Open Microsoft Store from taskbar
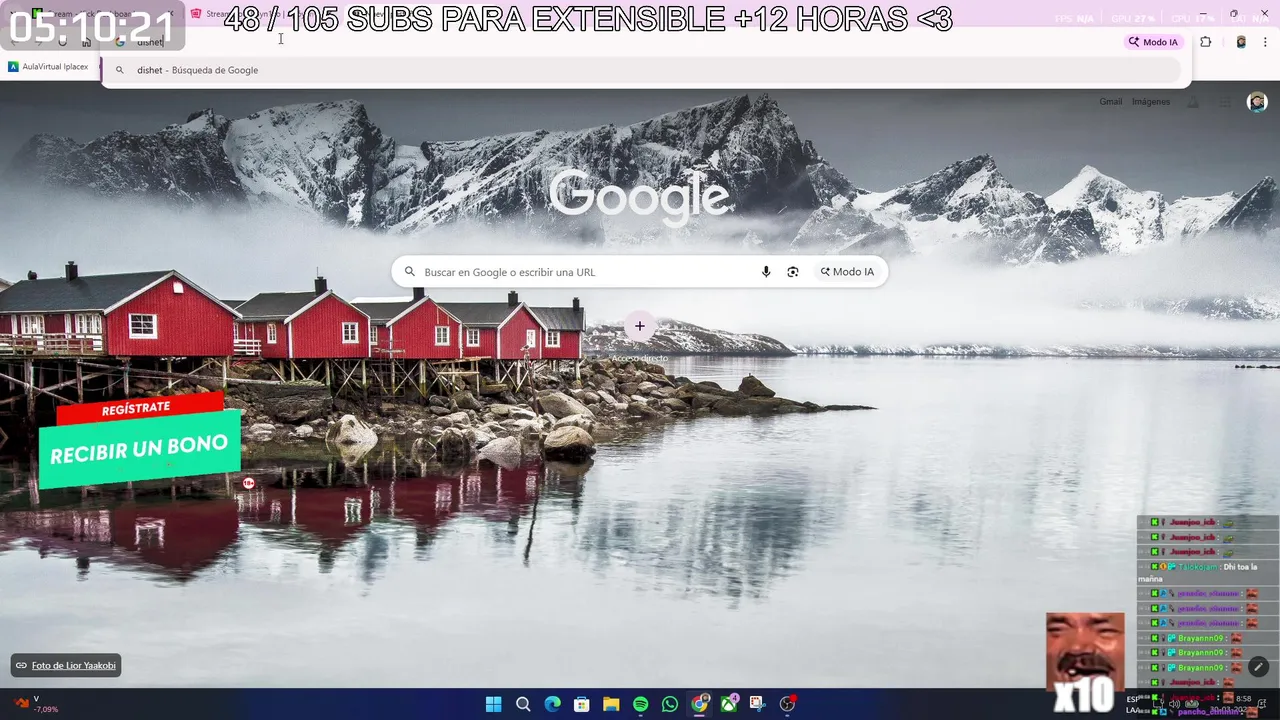Image resolution: width=1280 pixels, height=720 pixels. (x=582, y=704)
